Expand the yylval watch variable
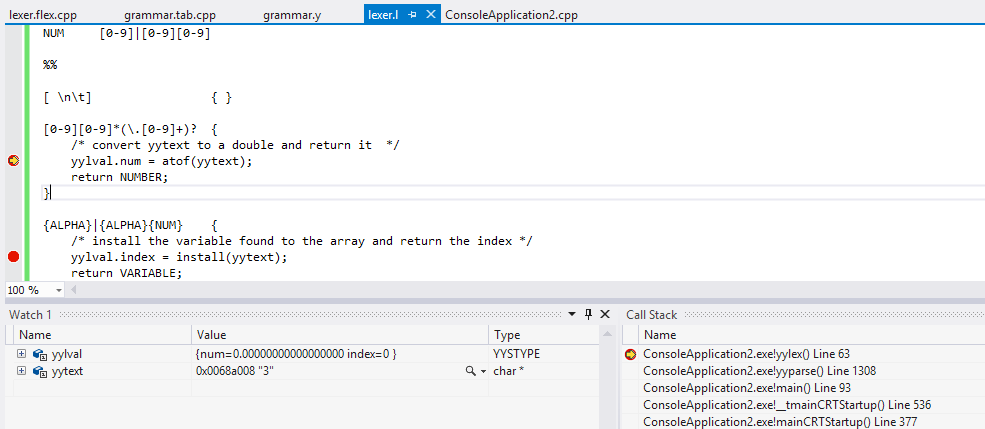Viewport: 985px width, 429px height. click(21, 354)
